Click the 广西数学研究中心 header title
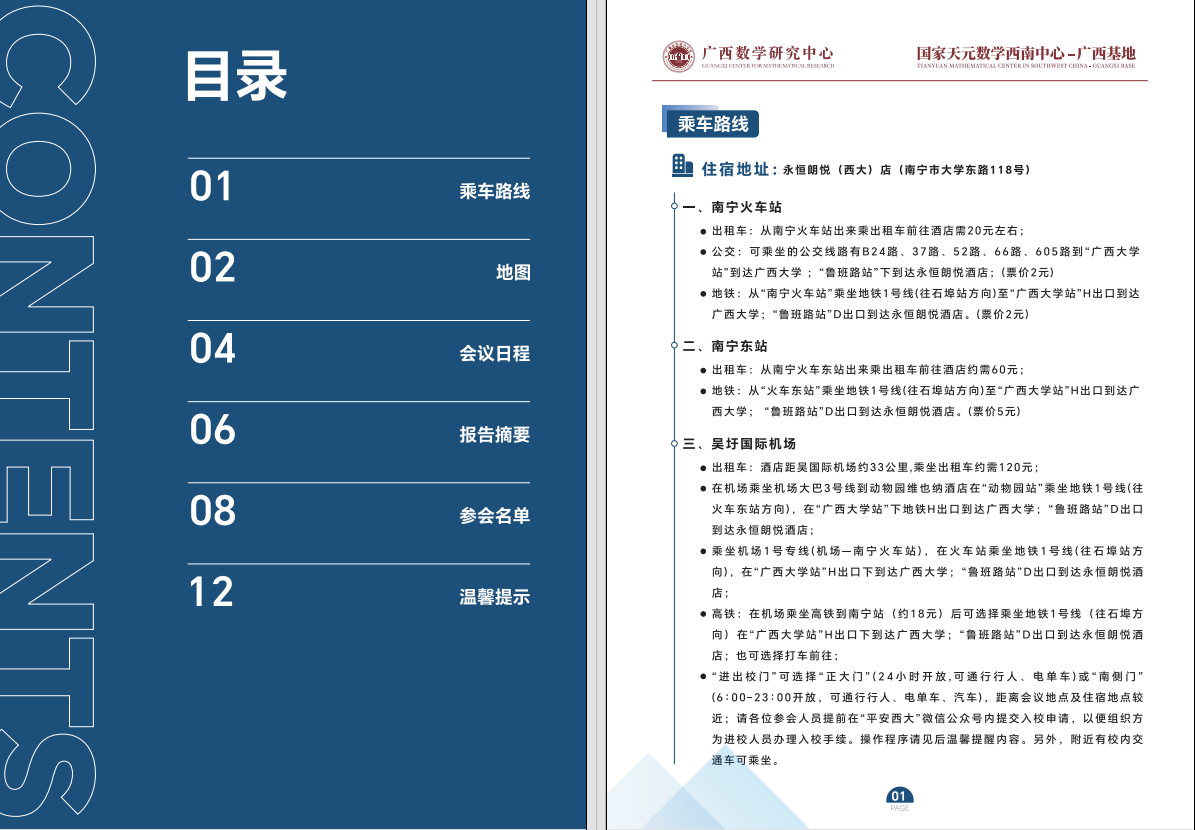The image size is (1195, 830). coord(767,53)
